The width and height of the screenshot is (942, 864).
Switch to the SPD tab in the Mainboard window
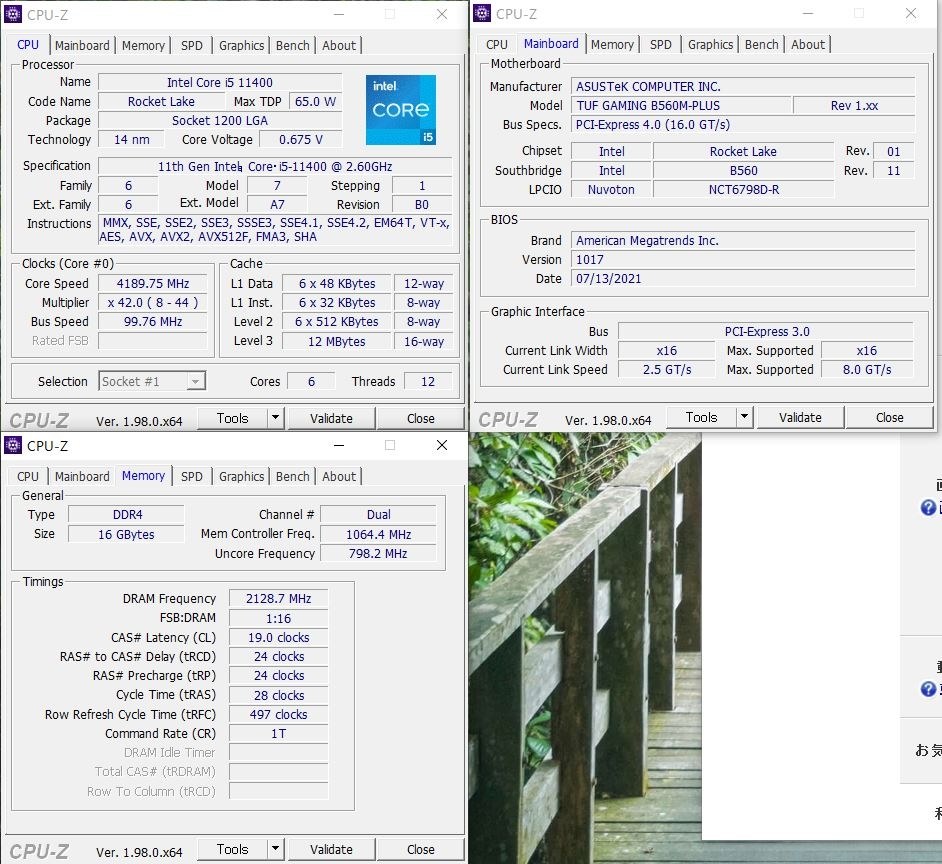point(661,44)
